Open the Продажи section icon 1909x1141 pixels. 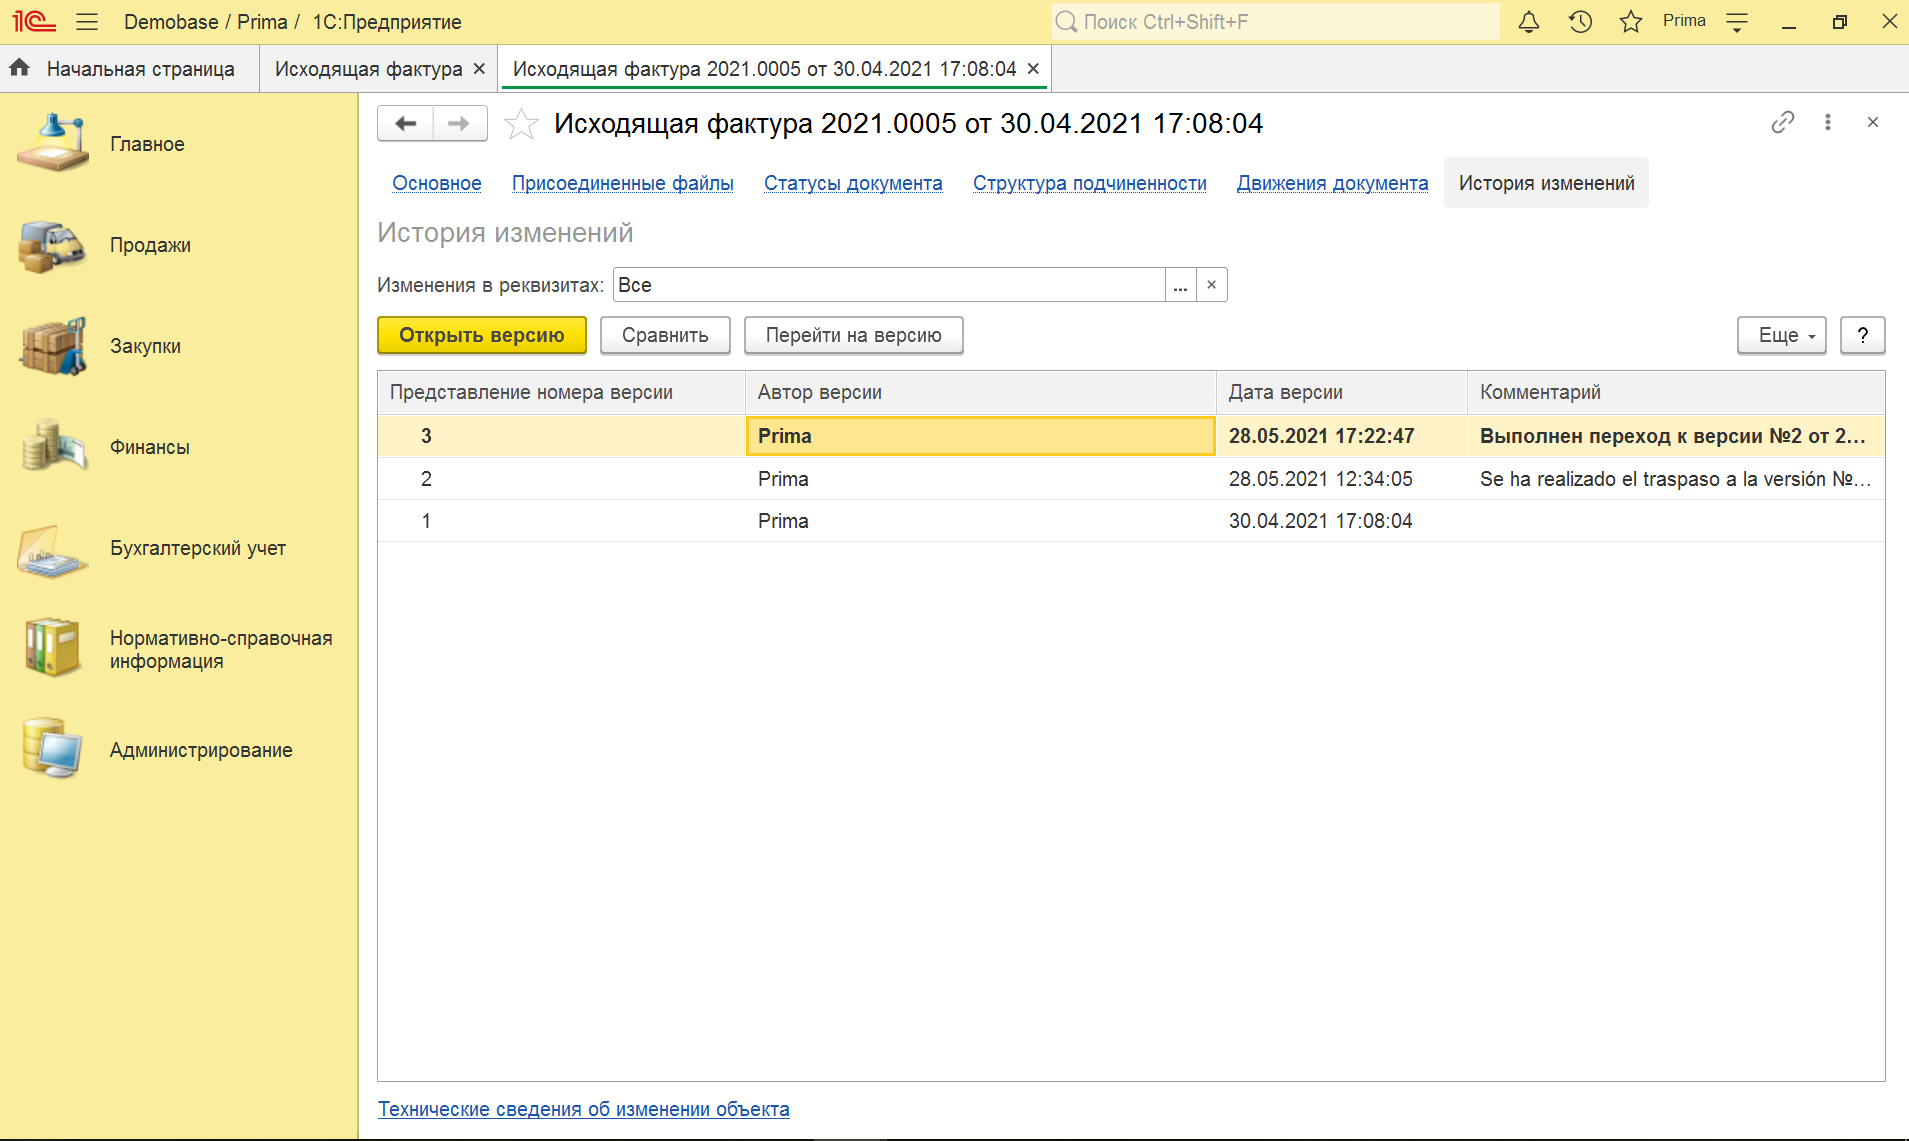(52, 246)
